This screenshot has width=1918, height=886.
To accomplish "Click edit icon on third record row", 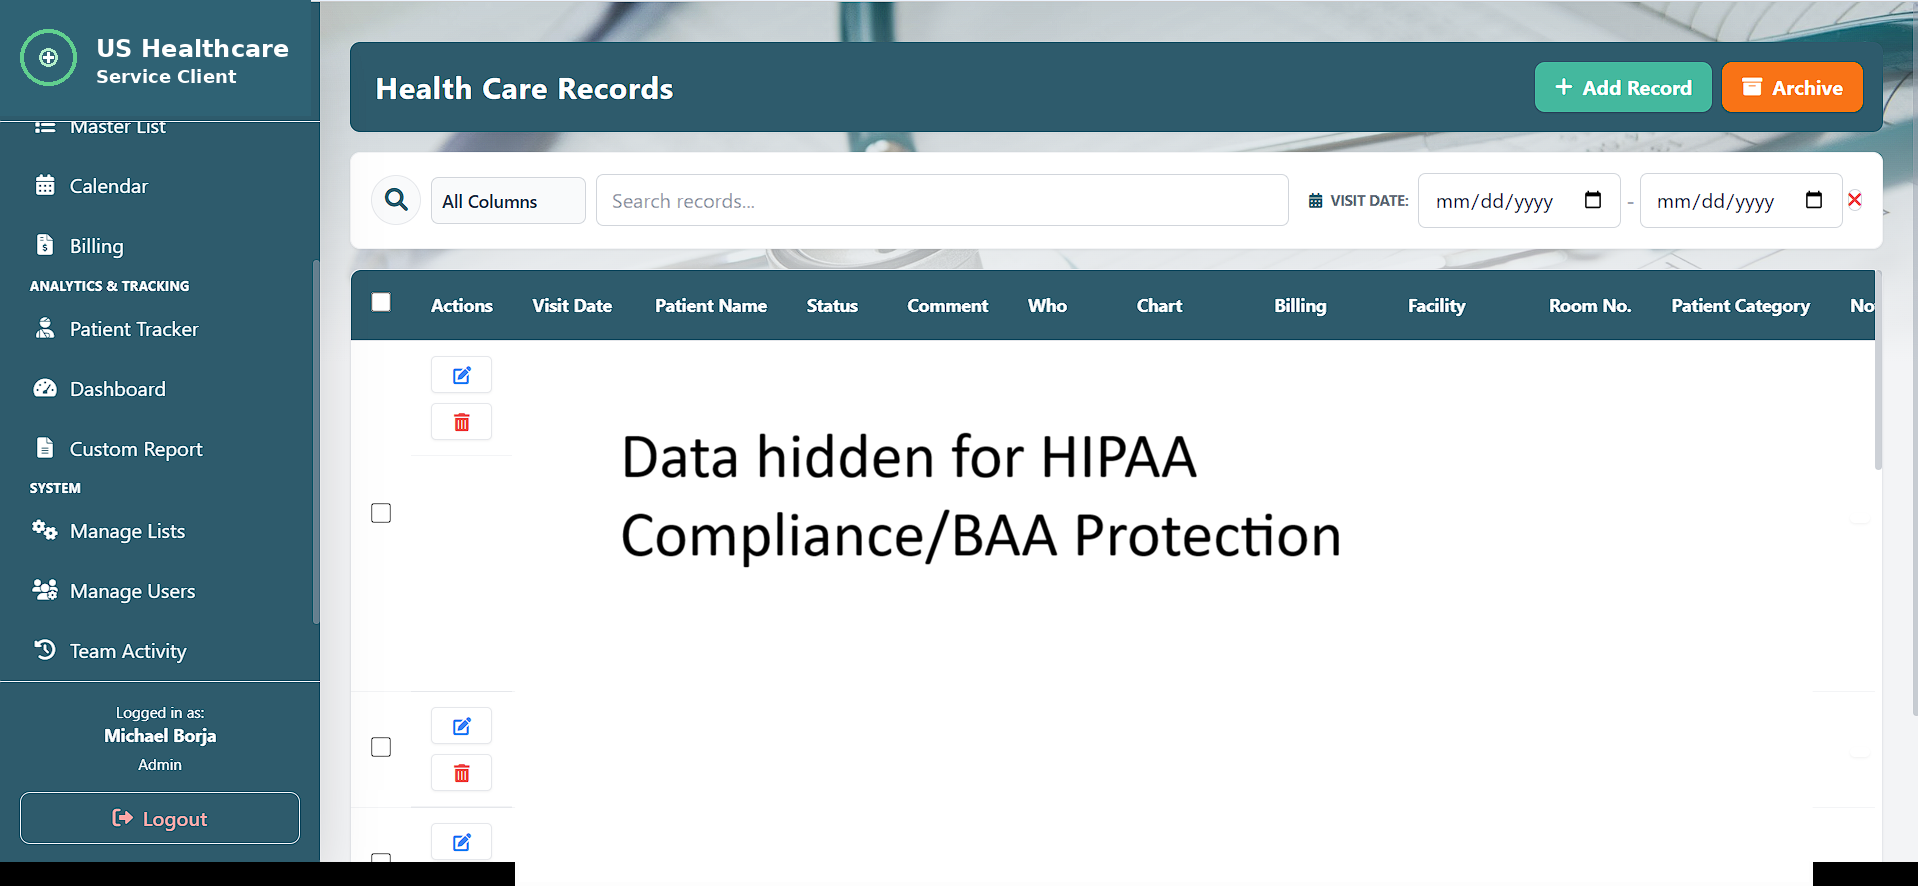I will (x=461, y=842).
